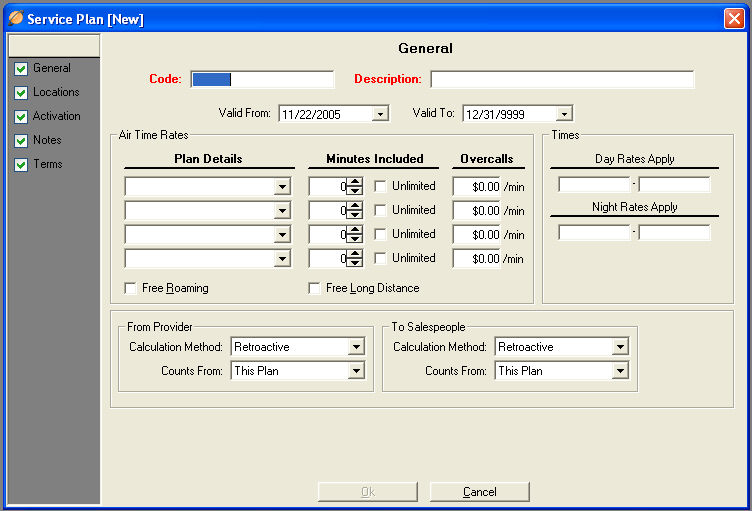752x511 pixels.
Task: Click into the Description text field
Action: click(x=562, y=80)
